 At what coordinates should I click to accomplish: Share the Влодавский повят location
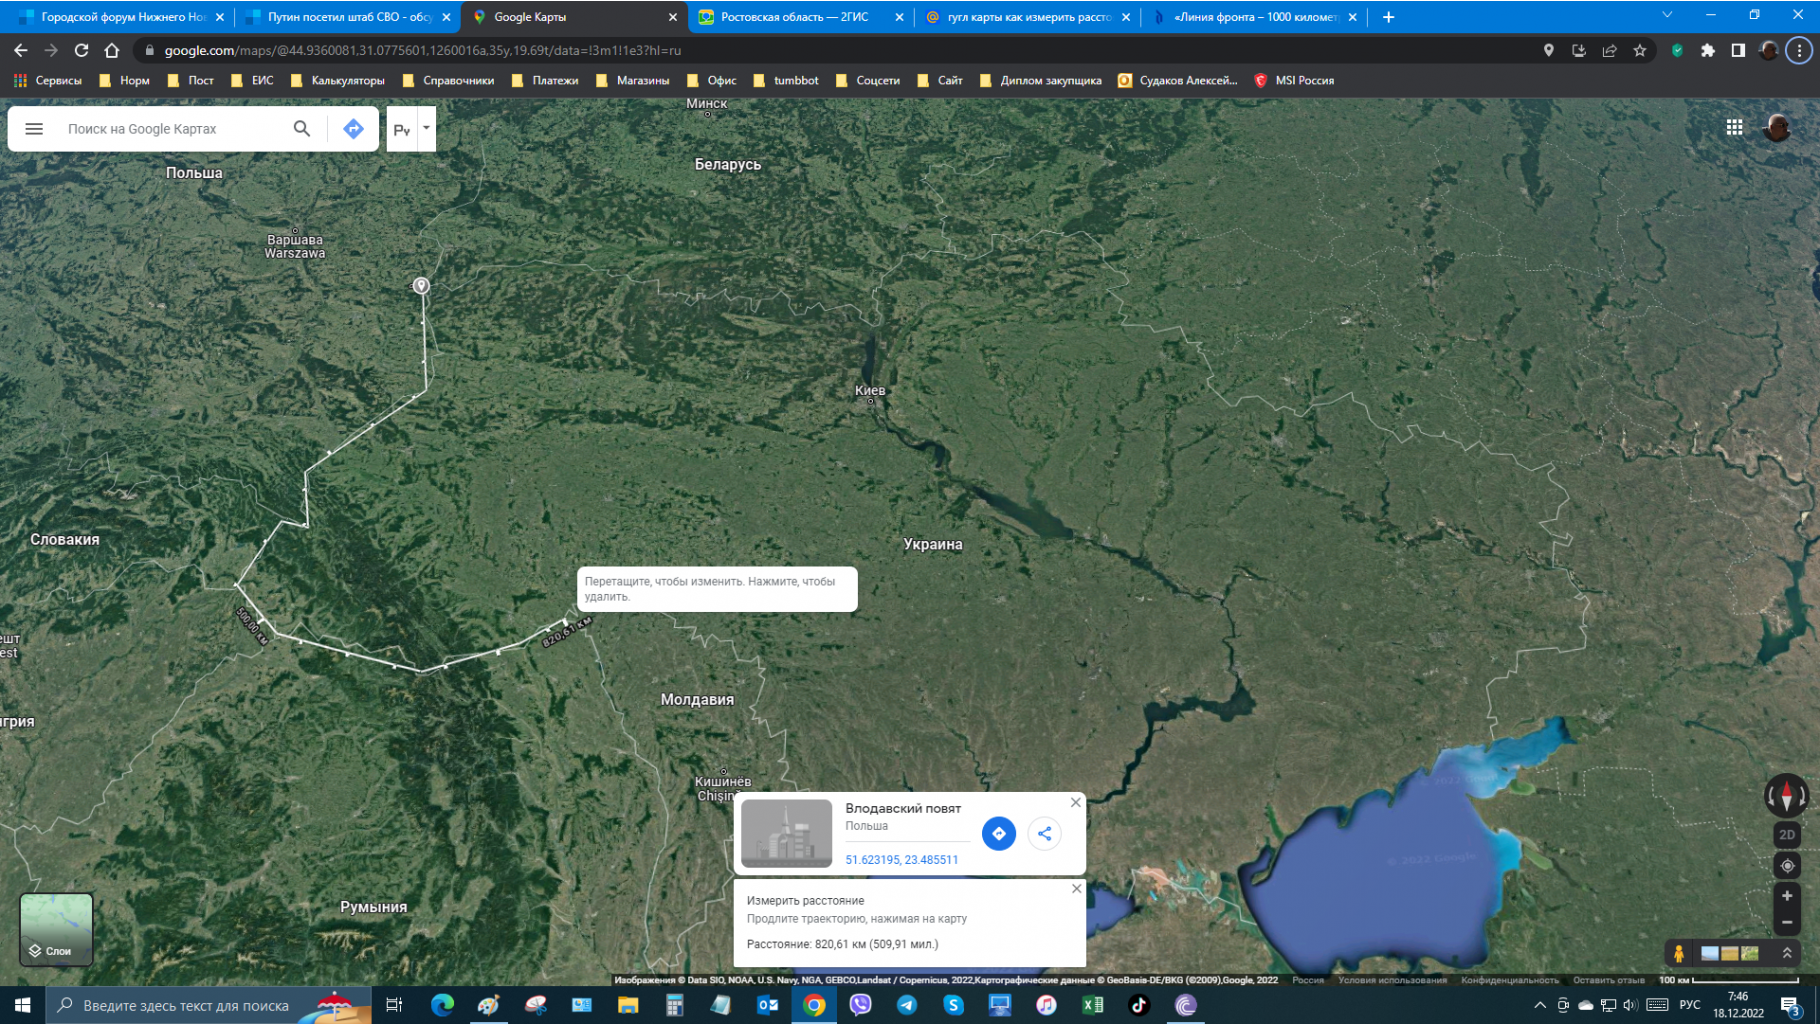1044,833
